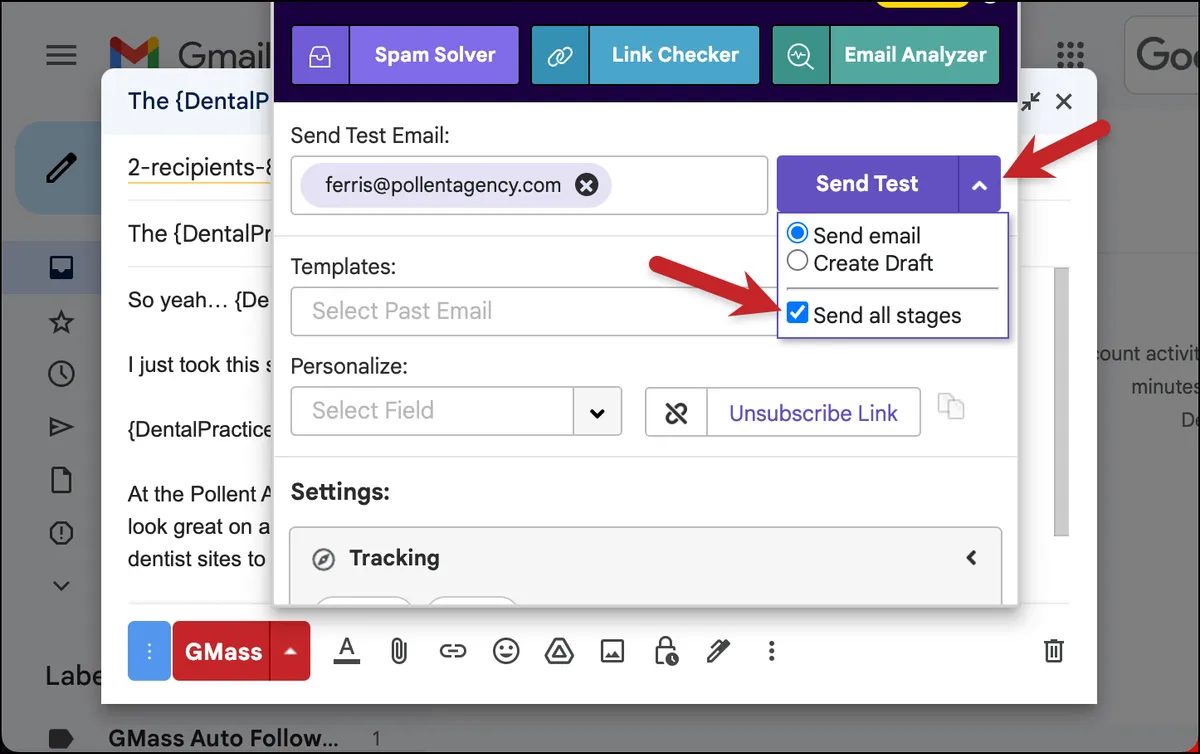Expand the Tracking settings section
This screenshot has width=1200, height=754.
click(x=971, y=558)
